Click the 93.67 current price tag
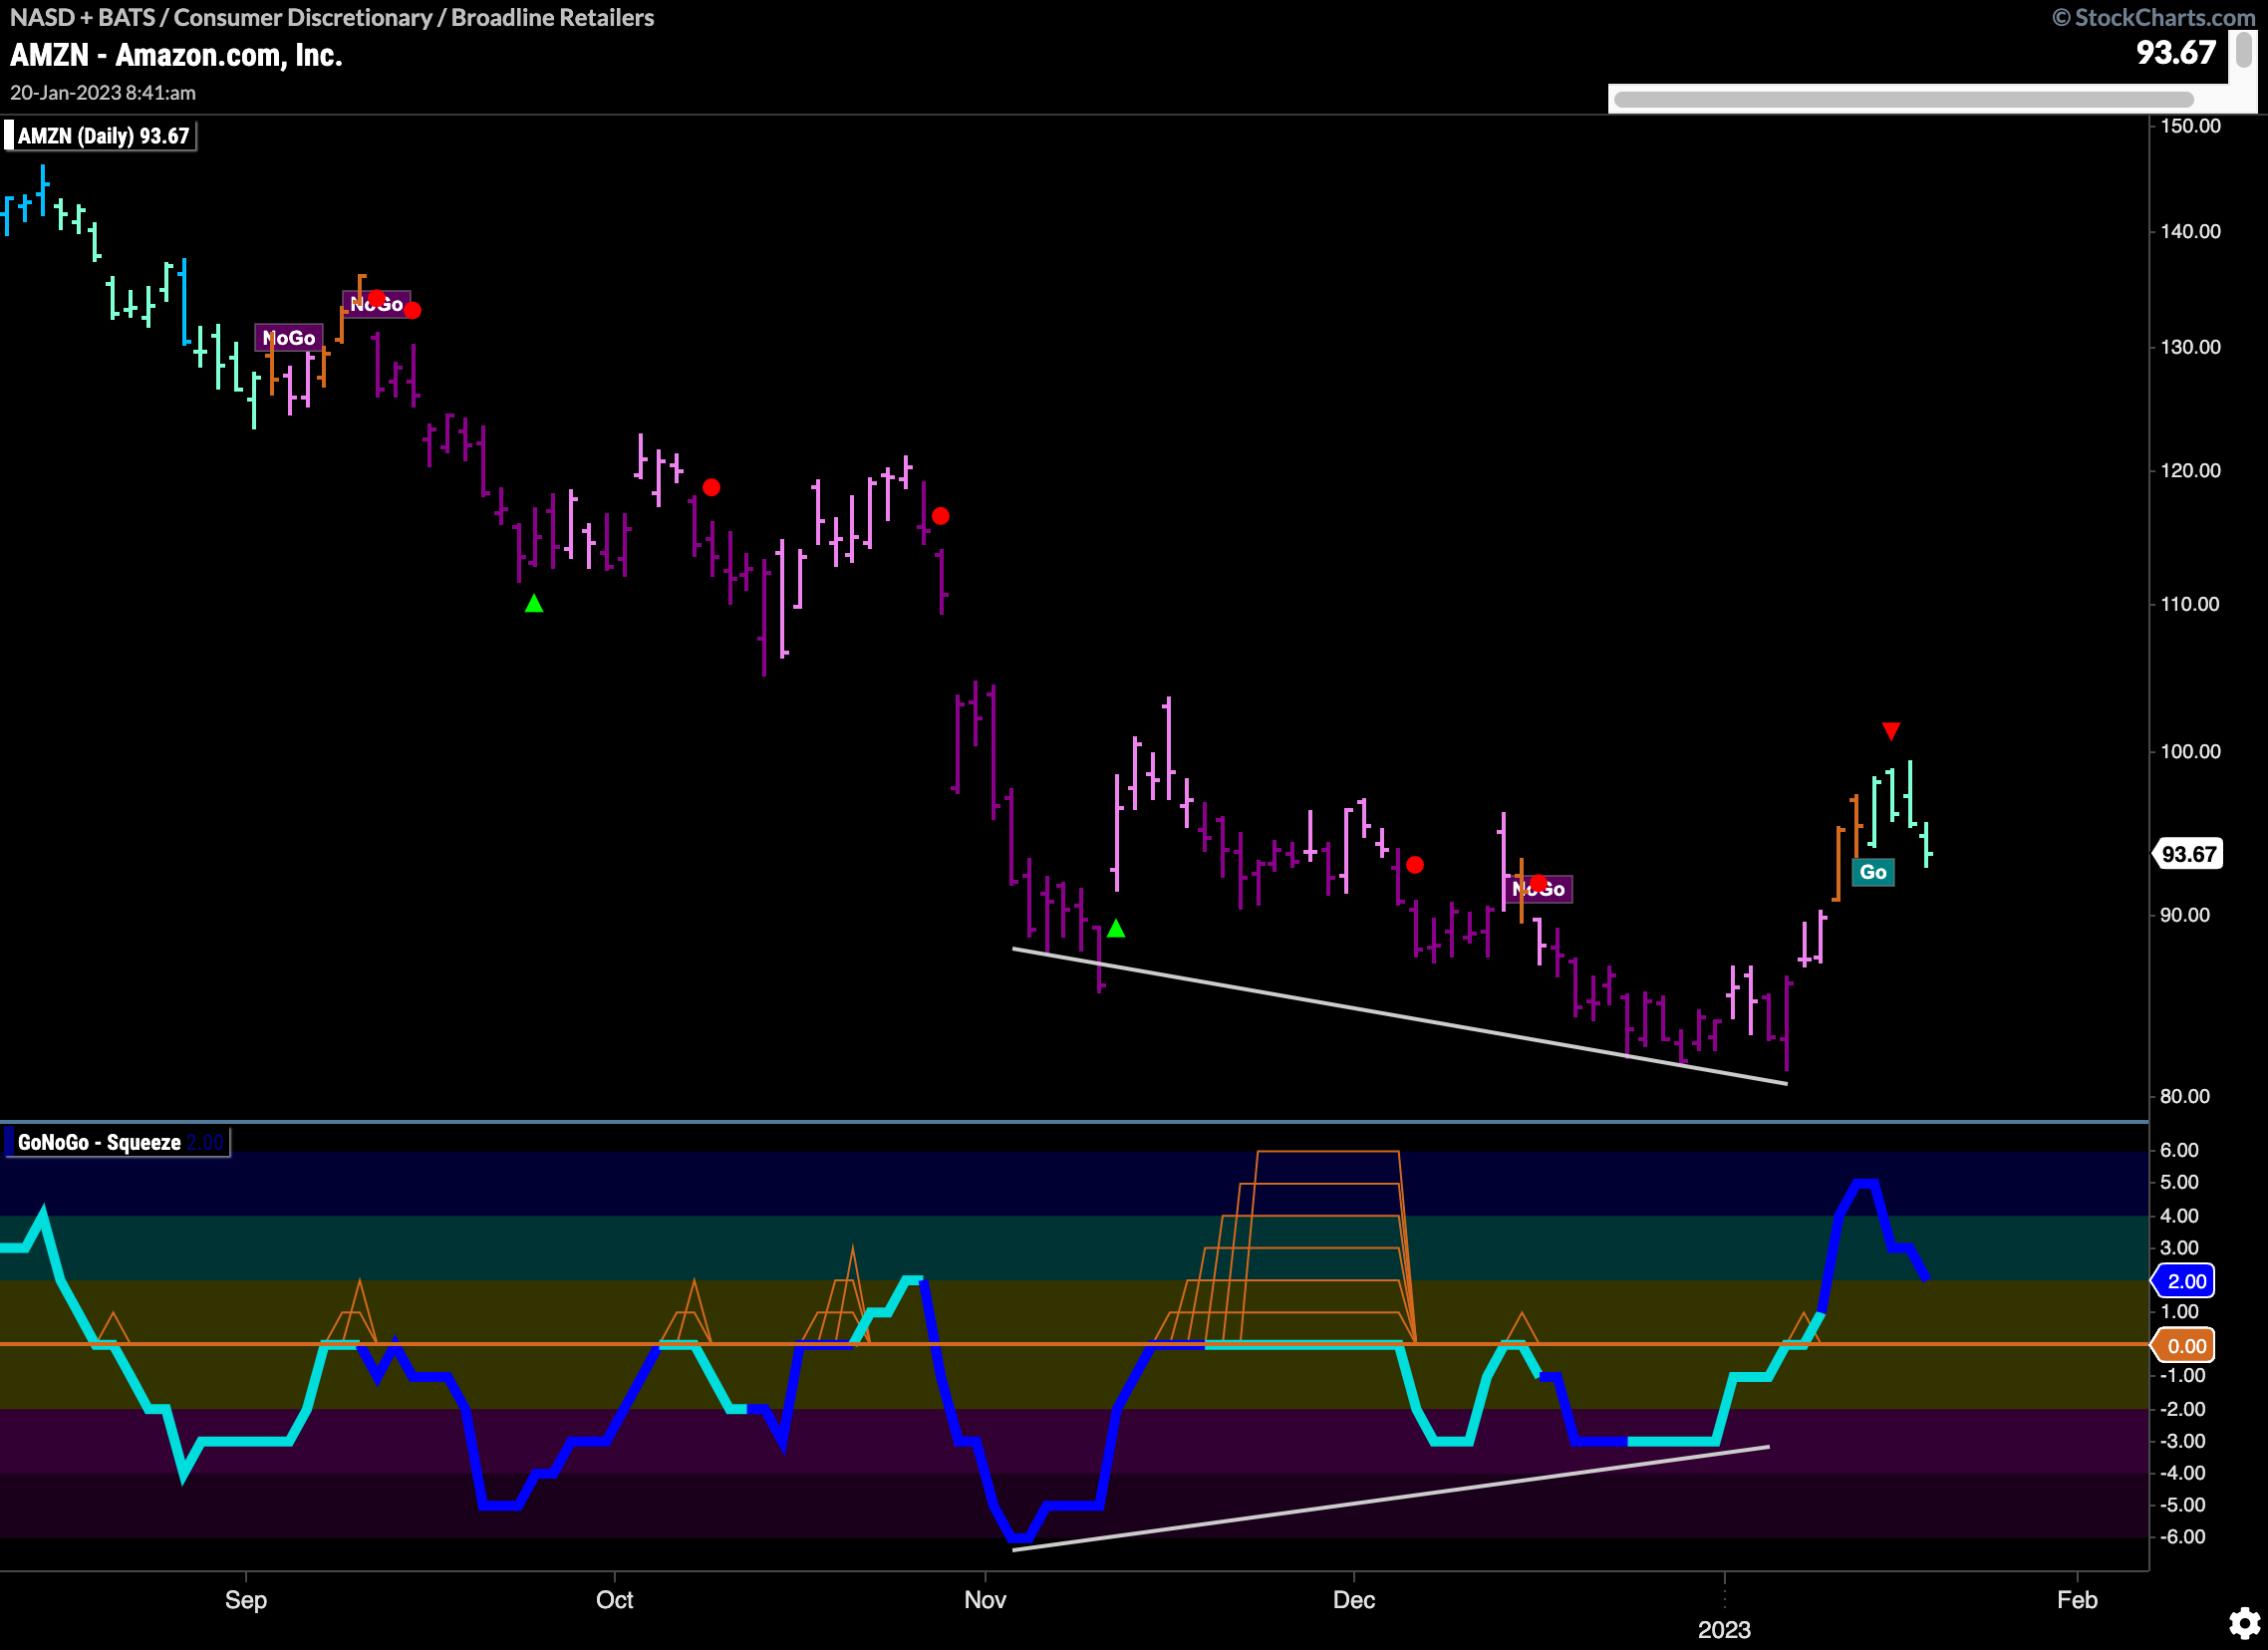2268x1650 pixels. pyautogui.click(x=2187, y=854)
